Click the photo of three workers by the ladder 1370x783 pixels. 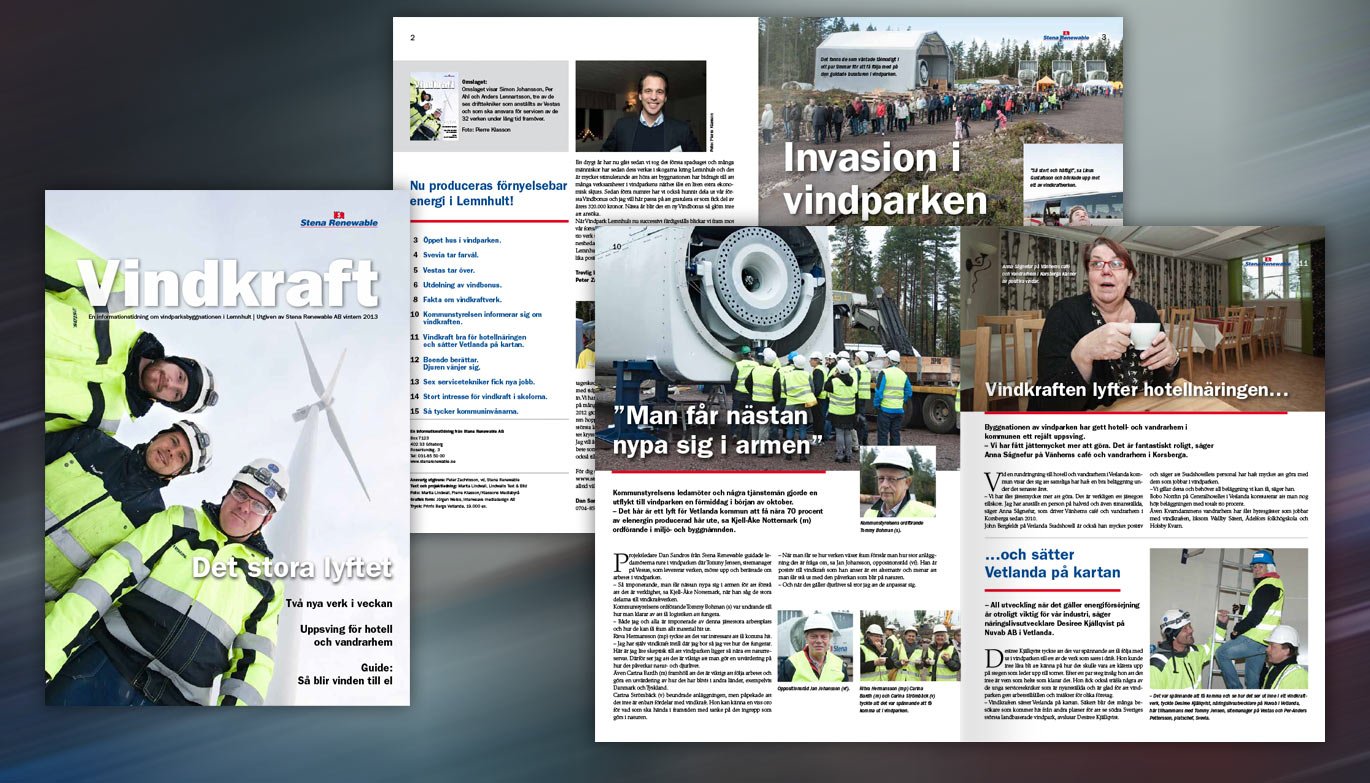(1229, 619)
